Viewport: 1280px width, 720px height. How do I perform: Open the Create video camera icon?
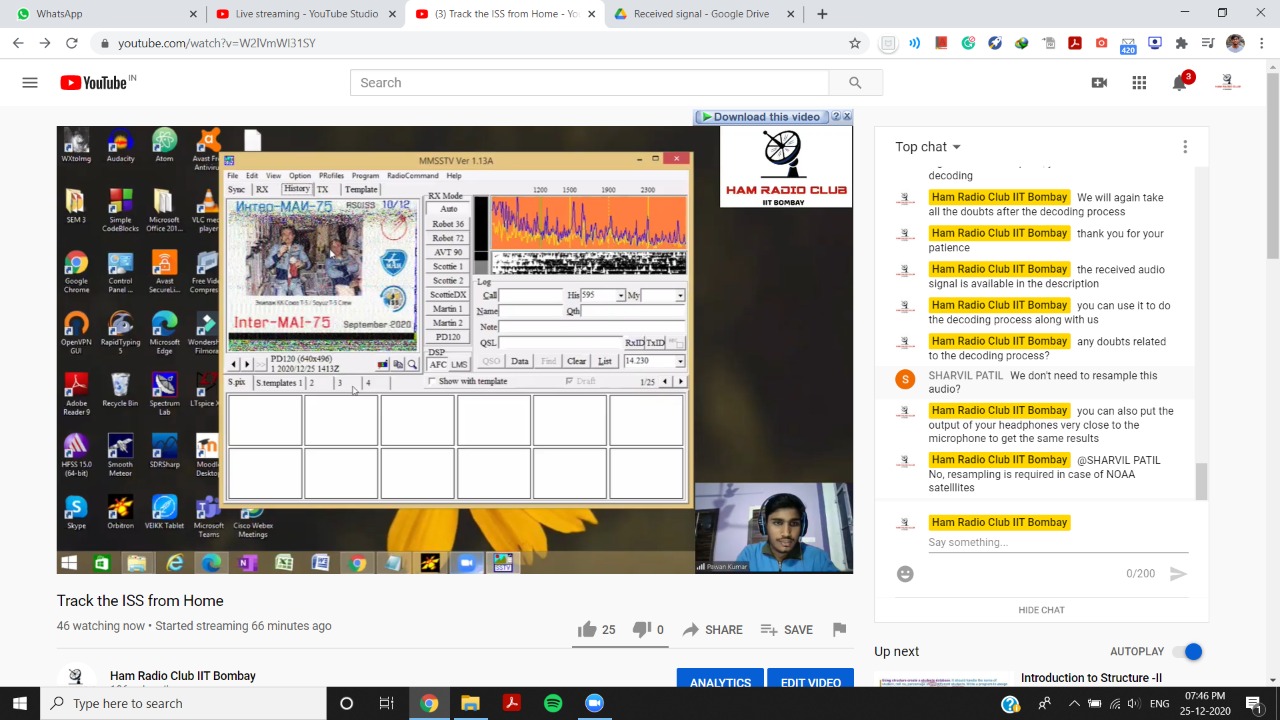point(1099,83)
